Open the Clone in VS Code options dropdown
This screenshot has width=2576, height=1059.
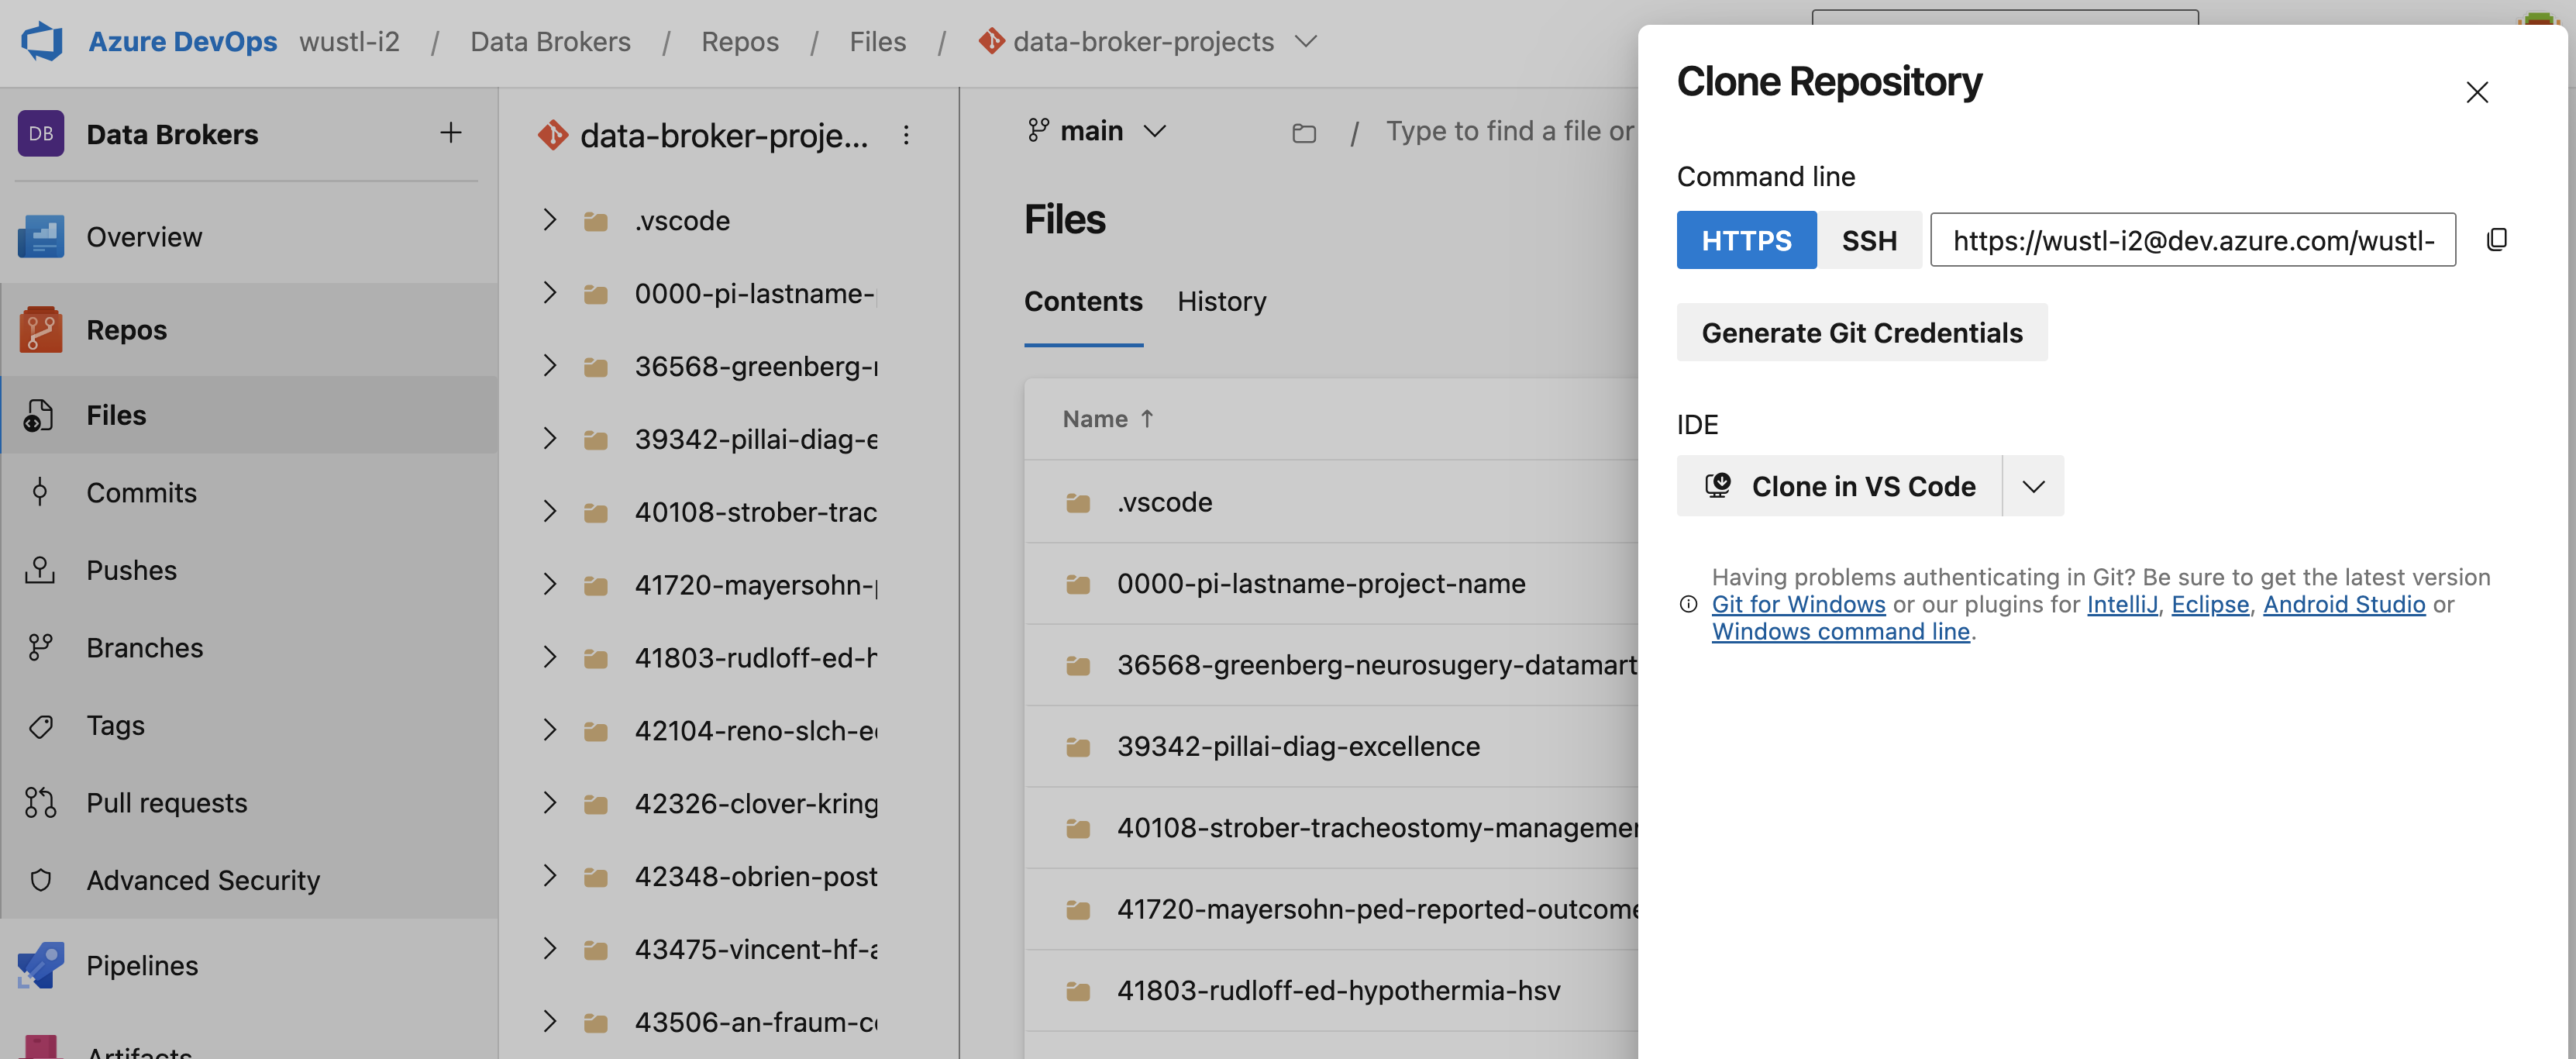[x=2033, y=486]
